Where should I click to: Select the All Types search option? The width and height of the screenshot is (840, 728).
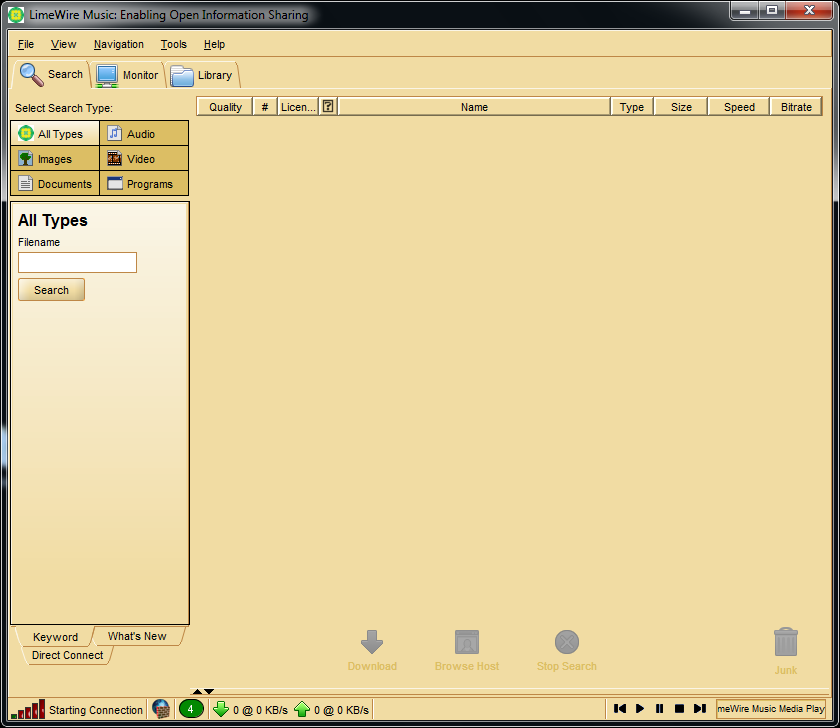point(55,133)
